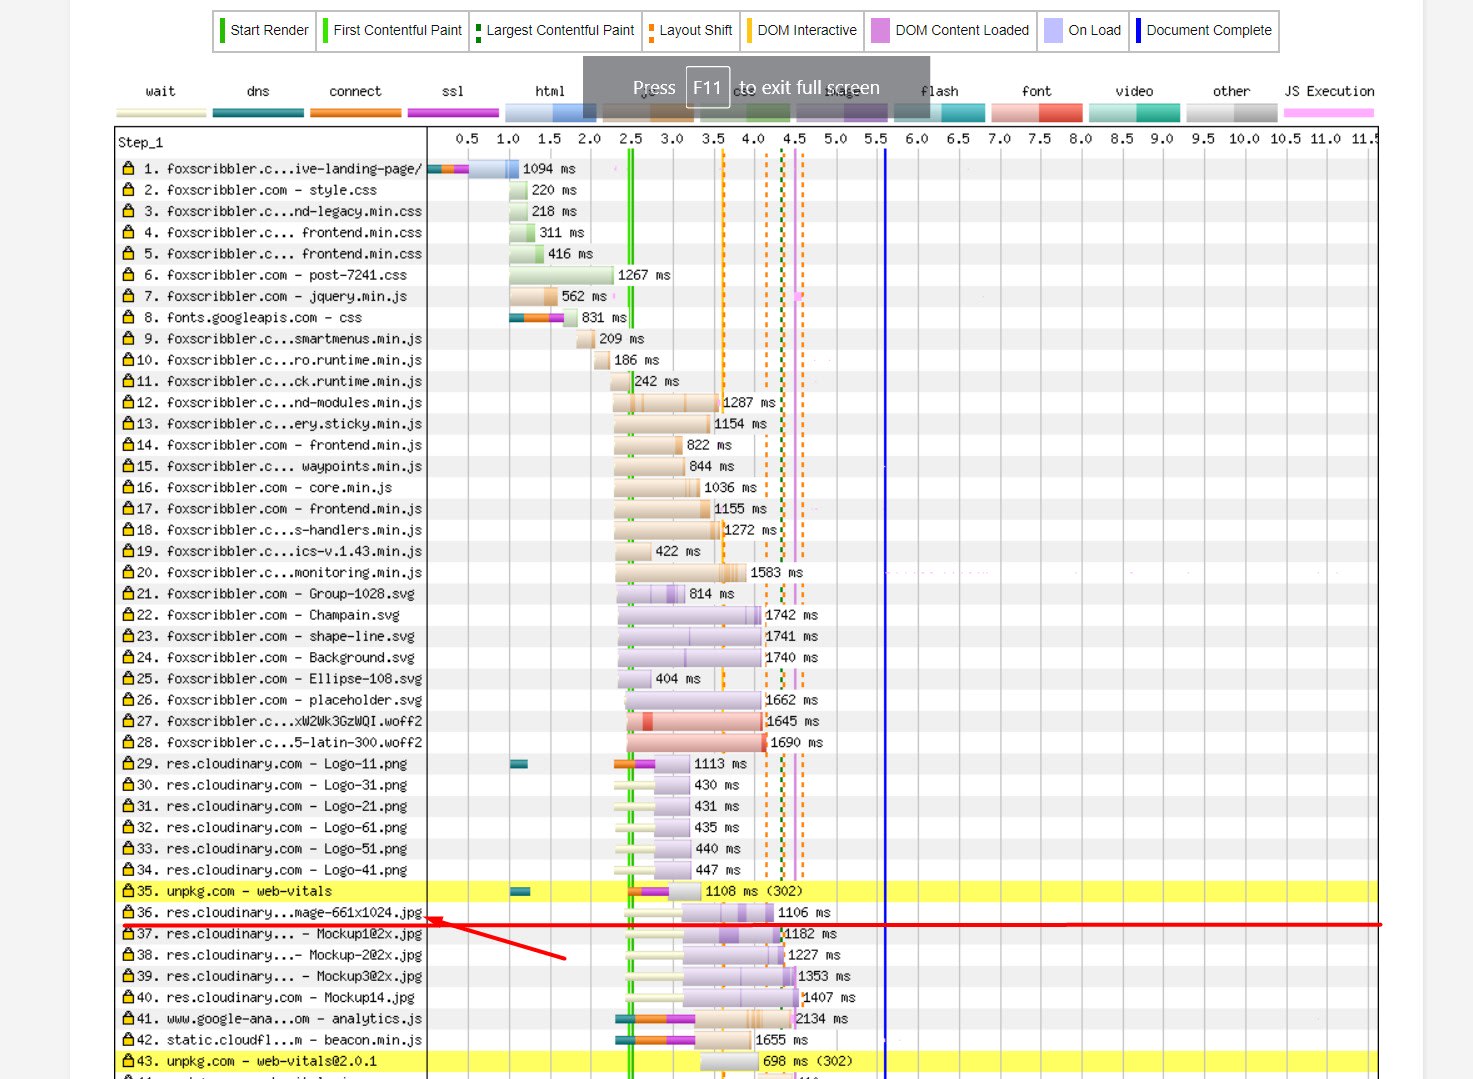The height and width of the screenshot is (1079, 1473).
Task: Open request 12 nd-modules.min.js row
Action: [747, 402]
